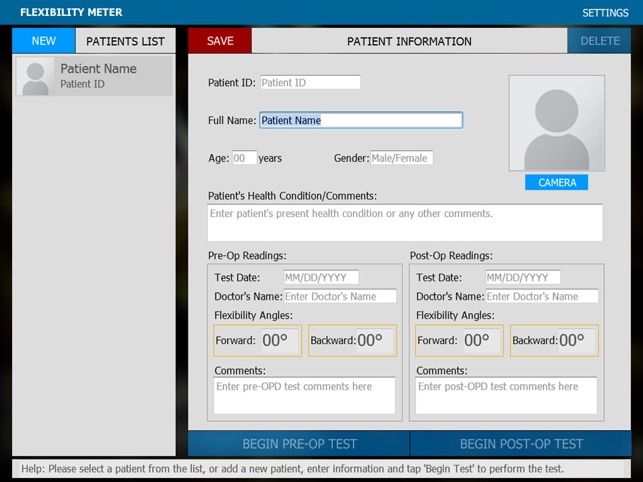Click the Post-Op Readings heading
The image size is (643, 482).
pos(451,256)
